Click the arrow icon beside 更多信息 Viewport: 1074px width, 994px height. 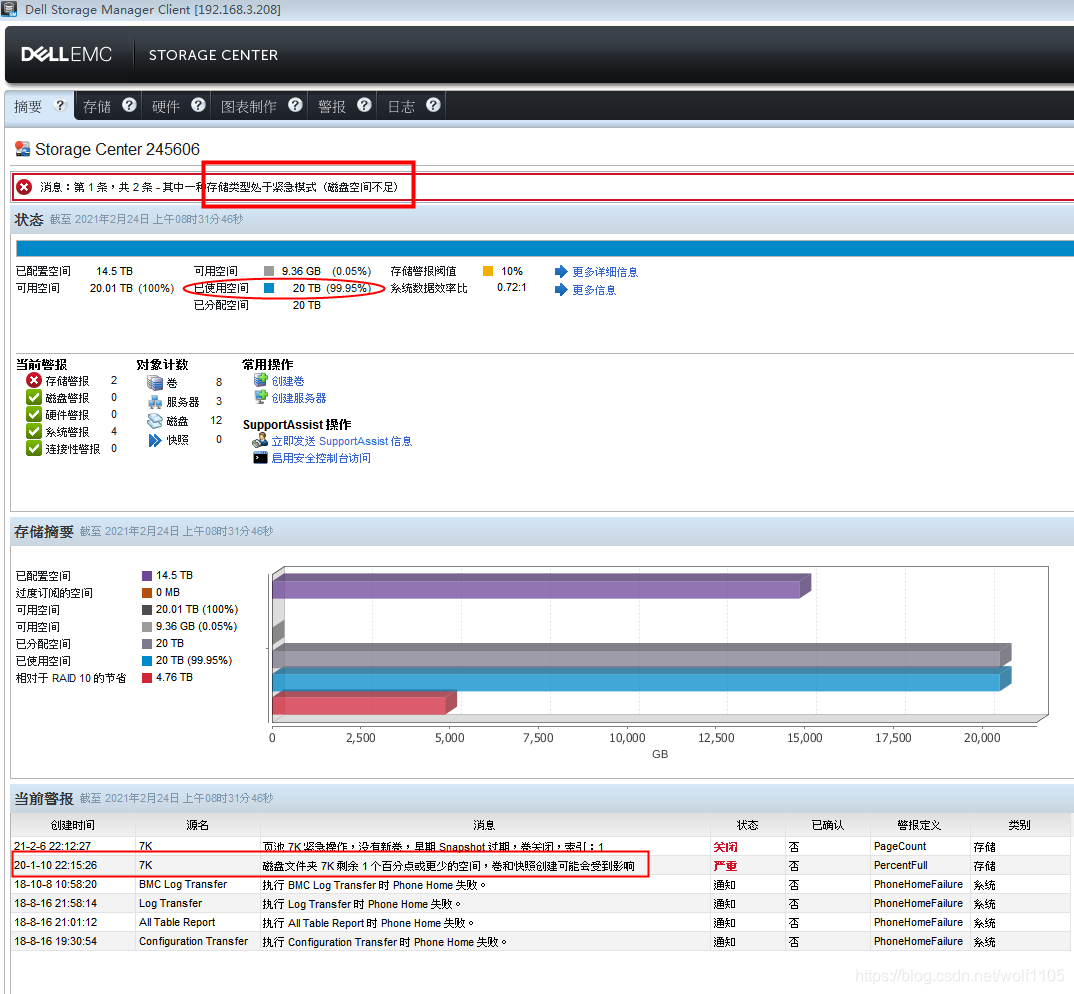pyautogui.click(x=561, y=290)
